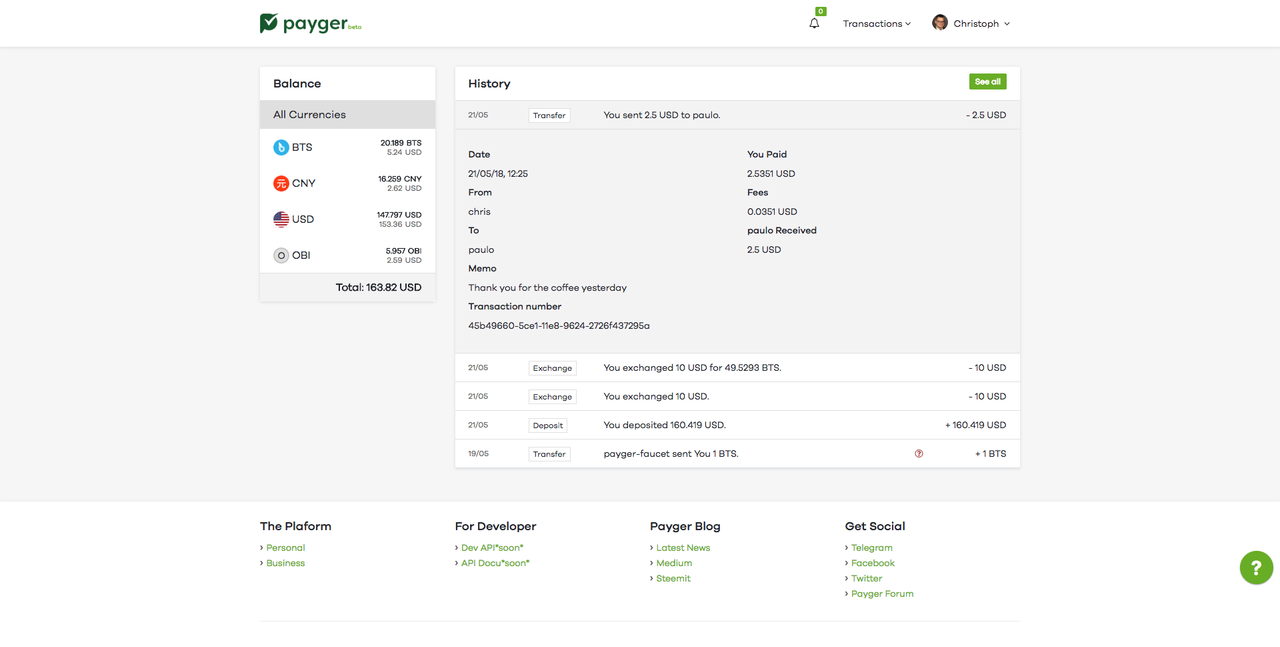The height and width of the screenshot is (647, 1280).
Task: Open the Facebook social link
Action: (873, 563)
